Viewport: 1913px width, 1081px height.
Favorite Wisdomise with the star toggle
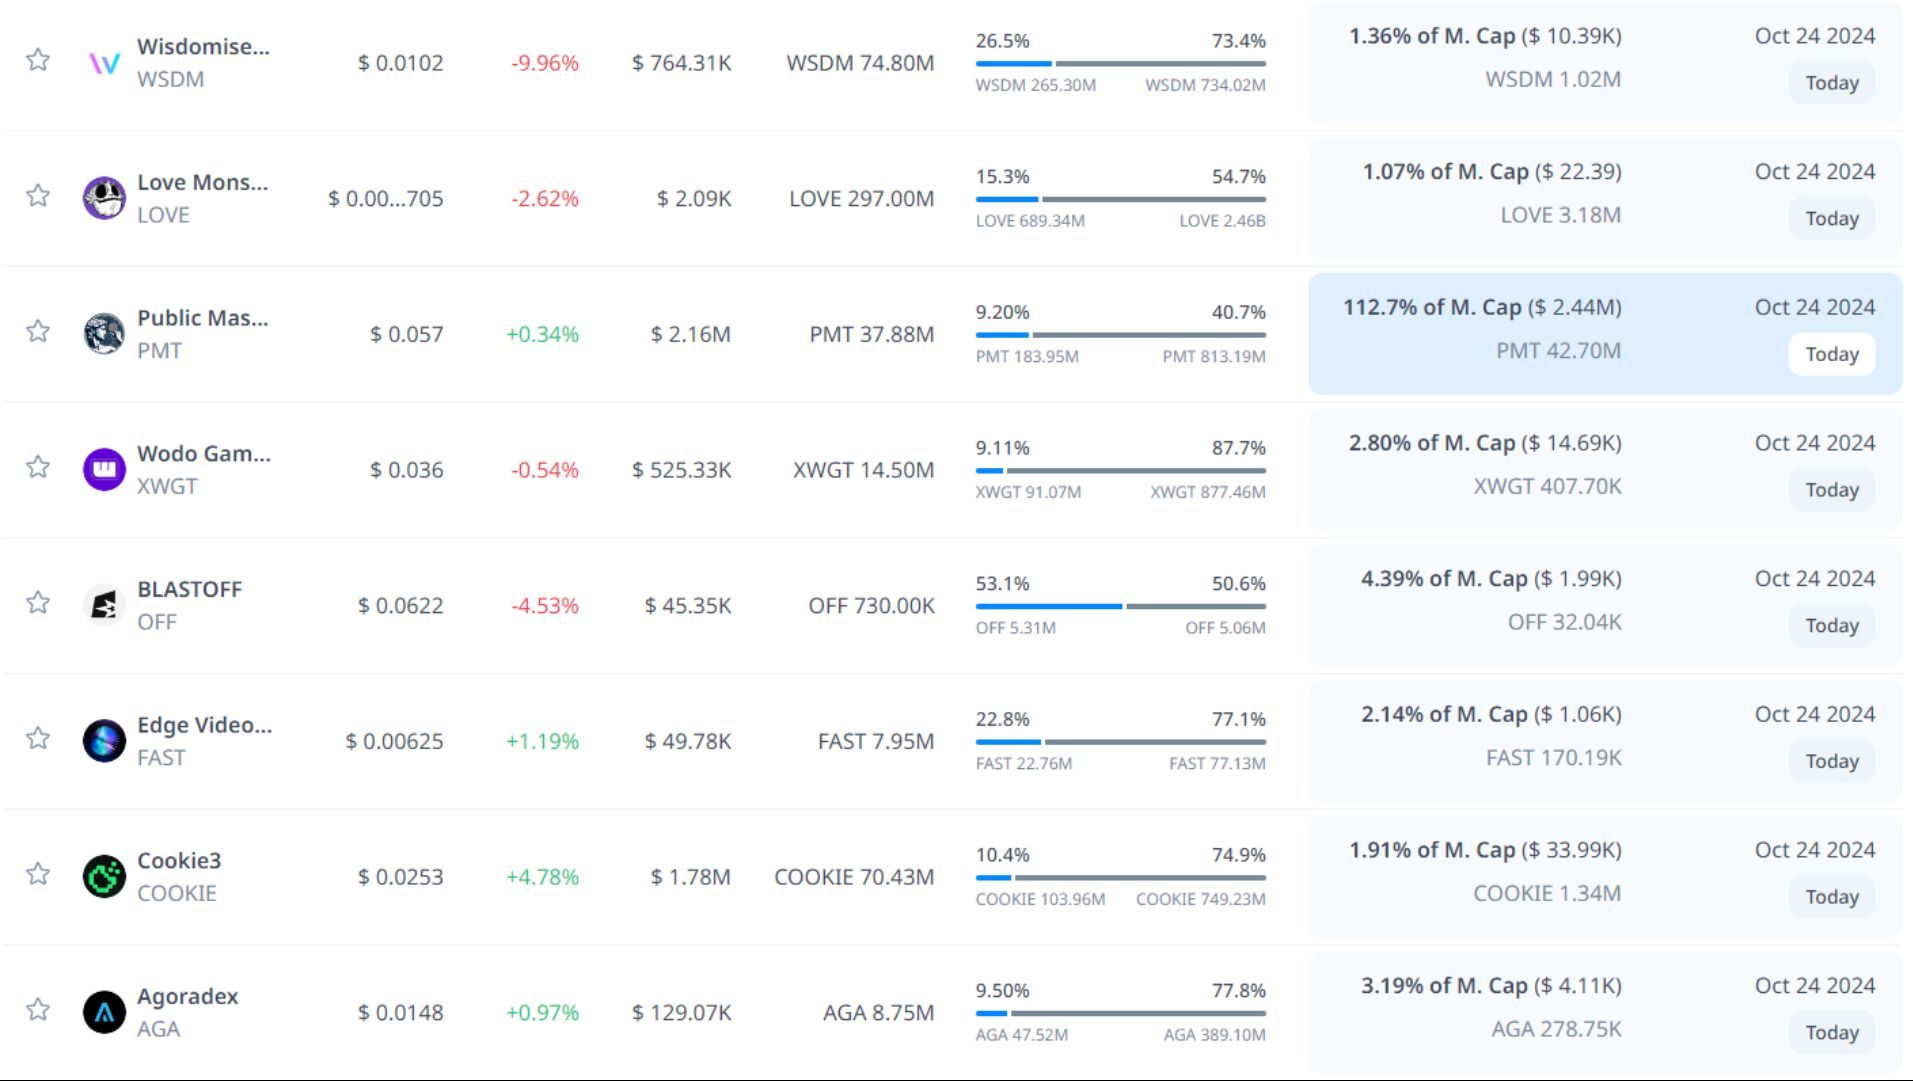[38, 60]
